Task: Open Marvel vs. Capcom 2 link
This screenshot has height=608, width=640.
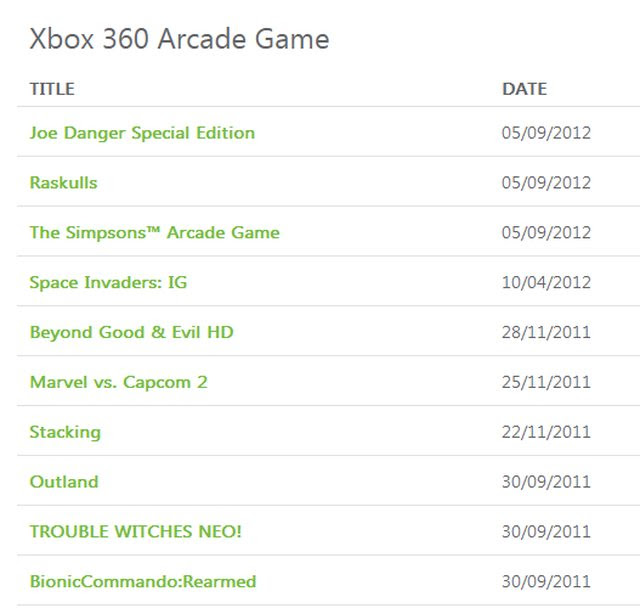Action: point(119,382)
